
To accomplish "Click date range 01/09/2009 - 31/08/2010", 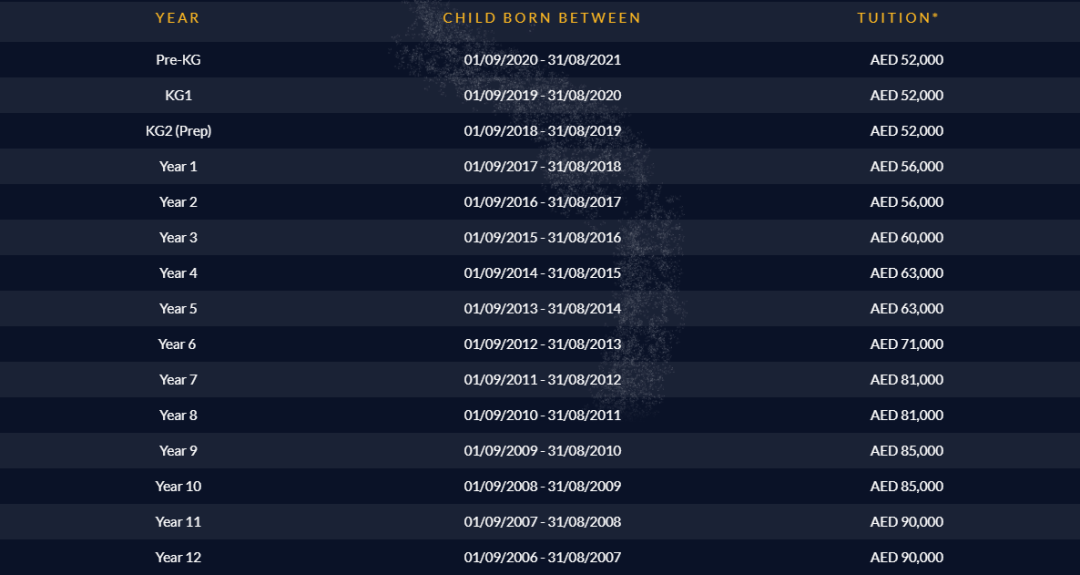I will (542, 451).
